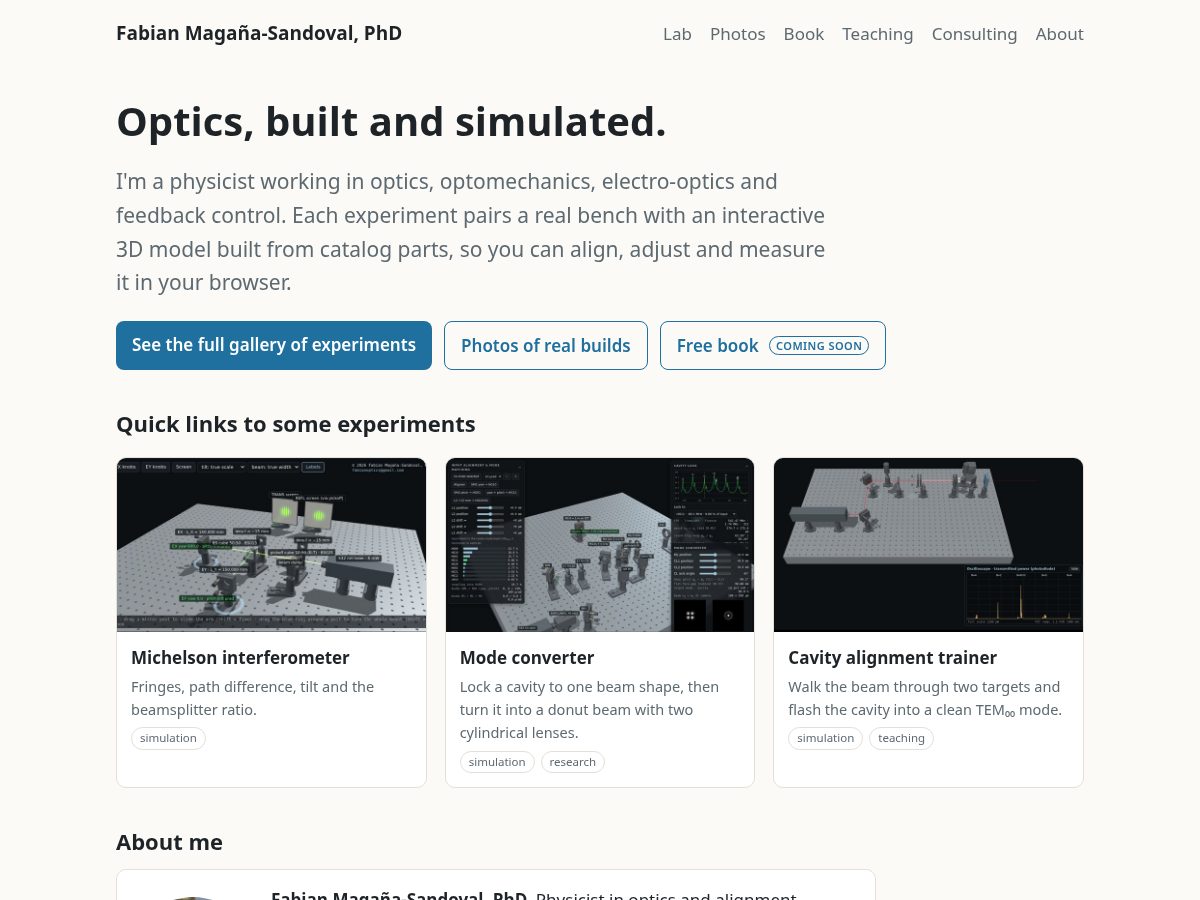
Task: Click the Optics, built and simulated headline
Action: pos(391,122)
